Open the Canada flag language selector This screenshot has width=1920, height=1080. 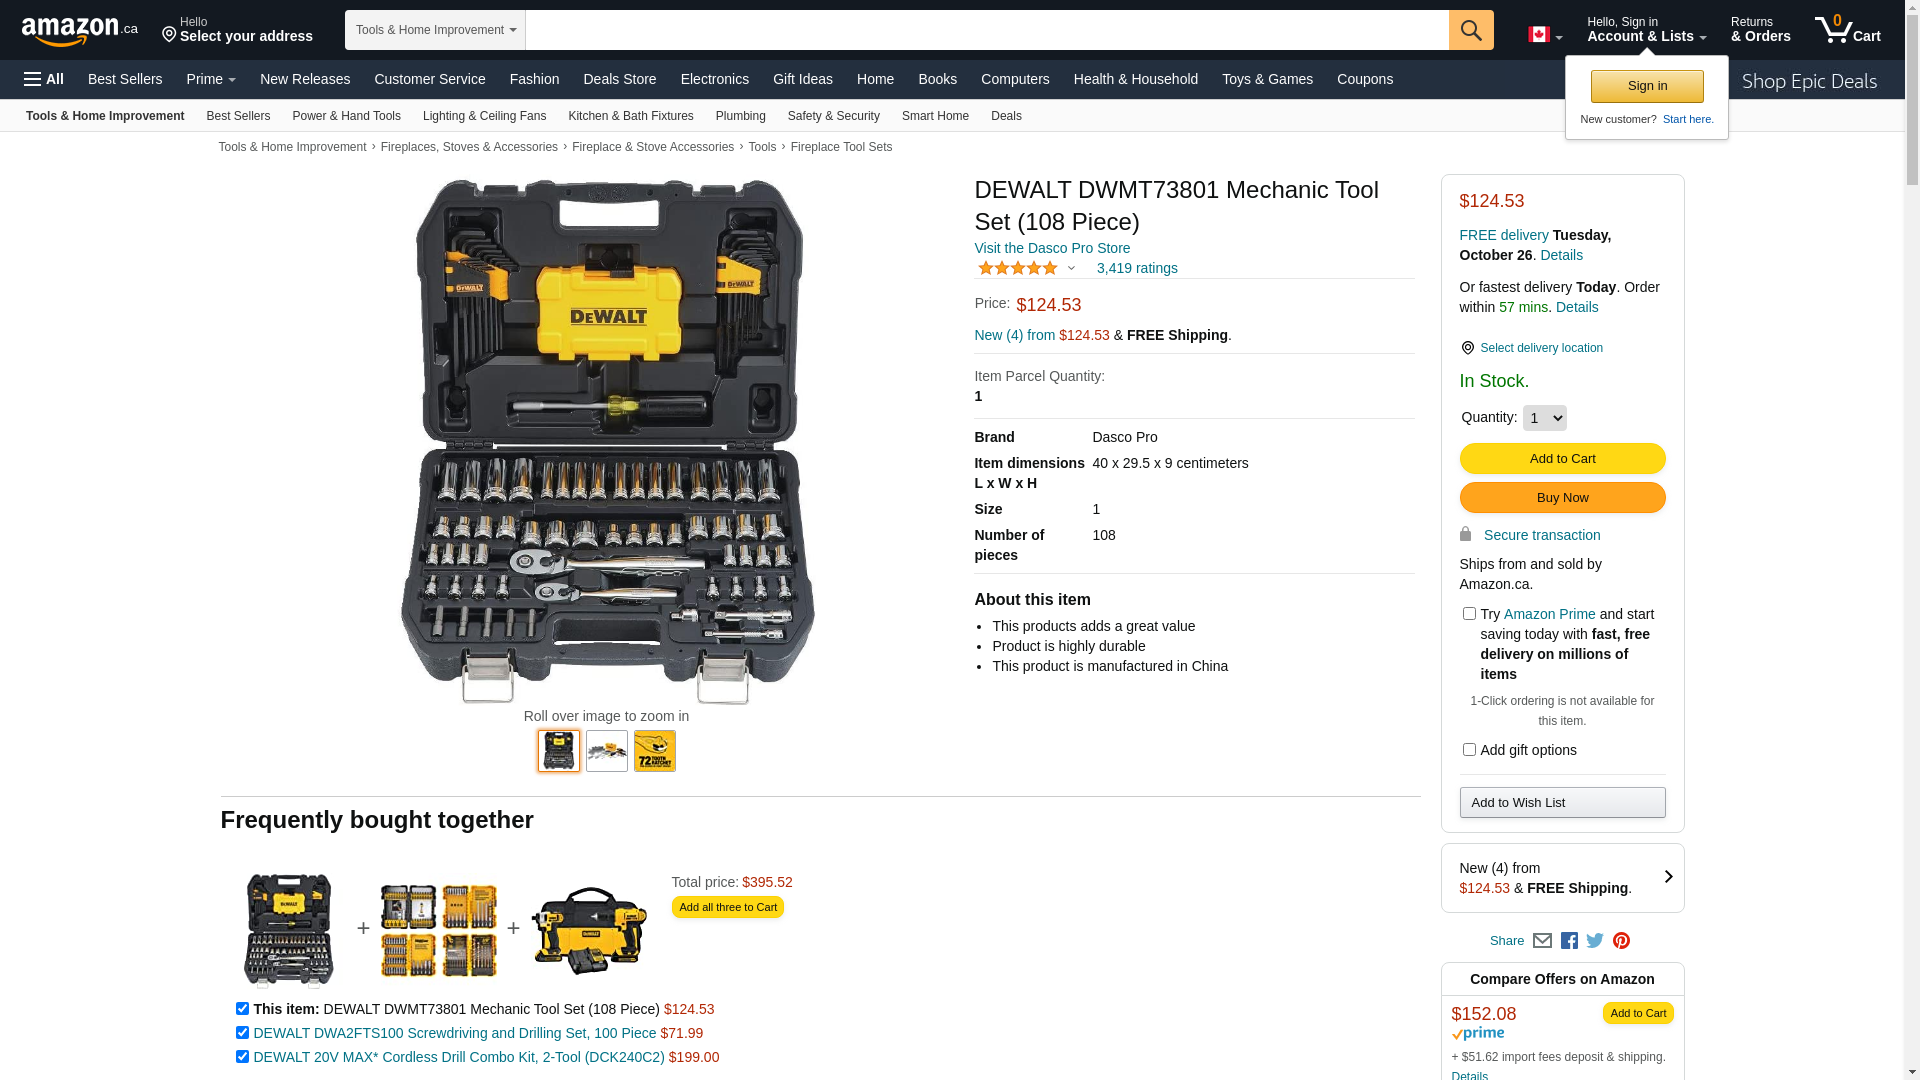(1544, 35)
